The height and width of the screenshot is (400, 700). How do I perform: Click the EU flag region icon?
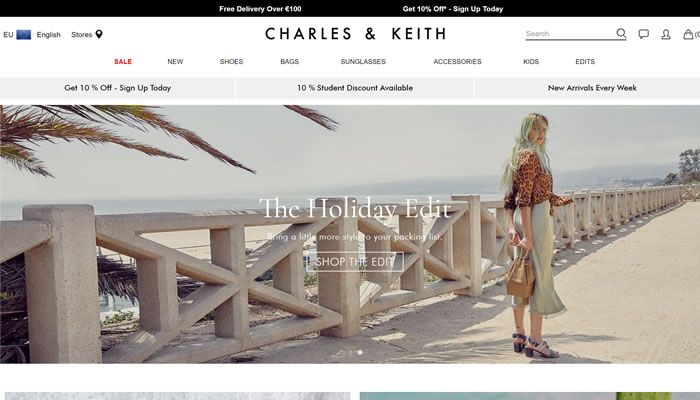pyautogui.click(x=24, y=34)
